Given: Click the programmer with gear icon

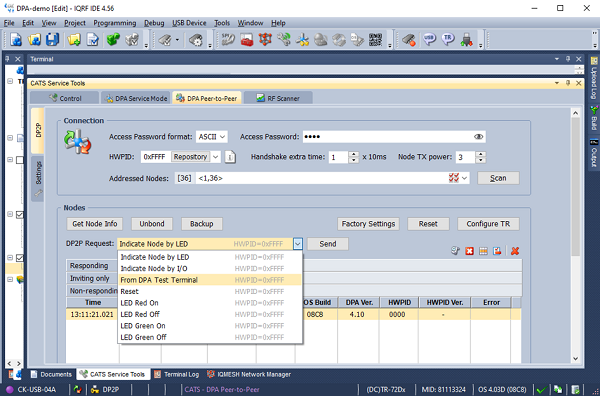Looking at the screenshot, I should click(x=196, y=39).
